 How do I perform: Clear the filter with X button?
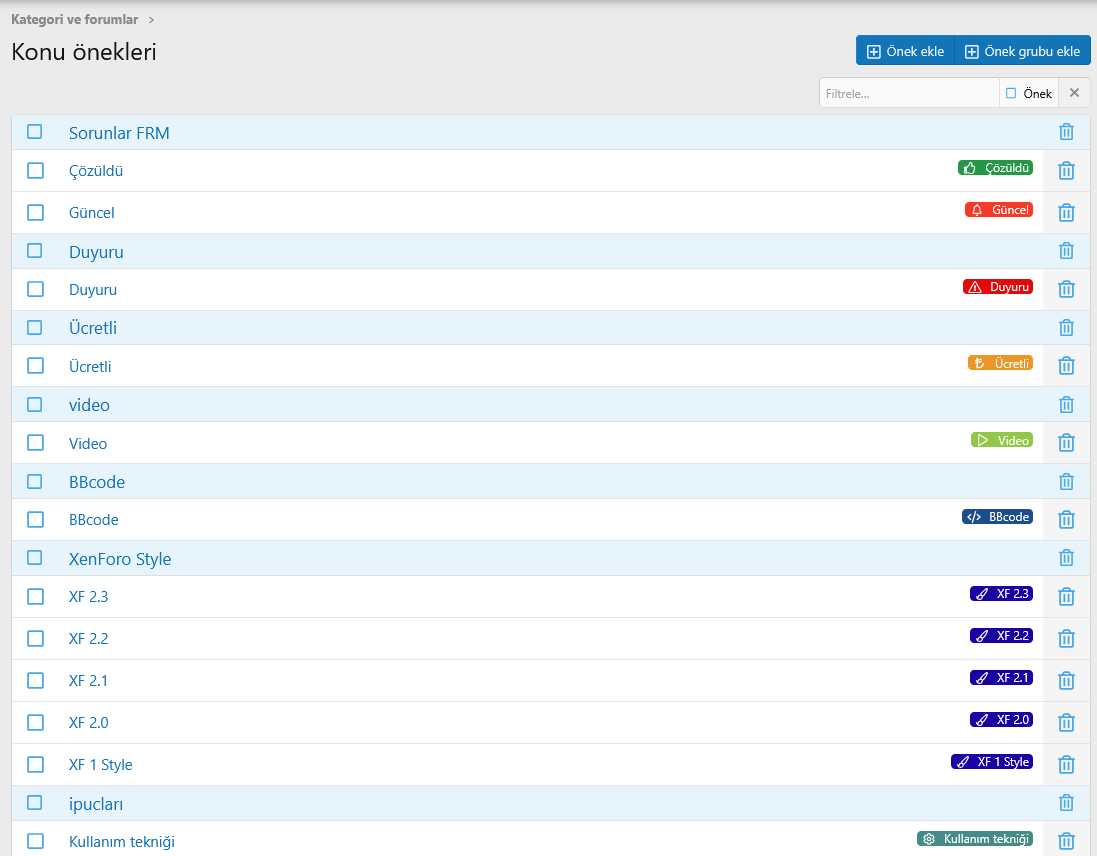1074,93
